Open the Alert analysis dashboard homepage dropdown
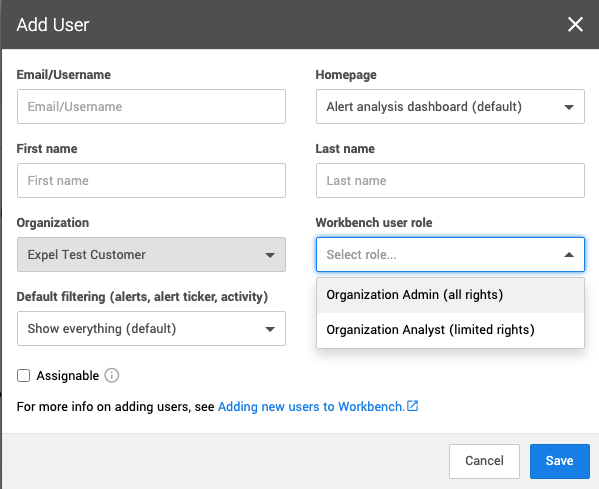 (x=450, y=107)
